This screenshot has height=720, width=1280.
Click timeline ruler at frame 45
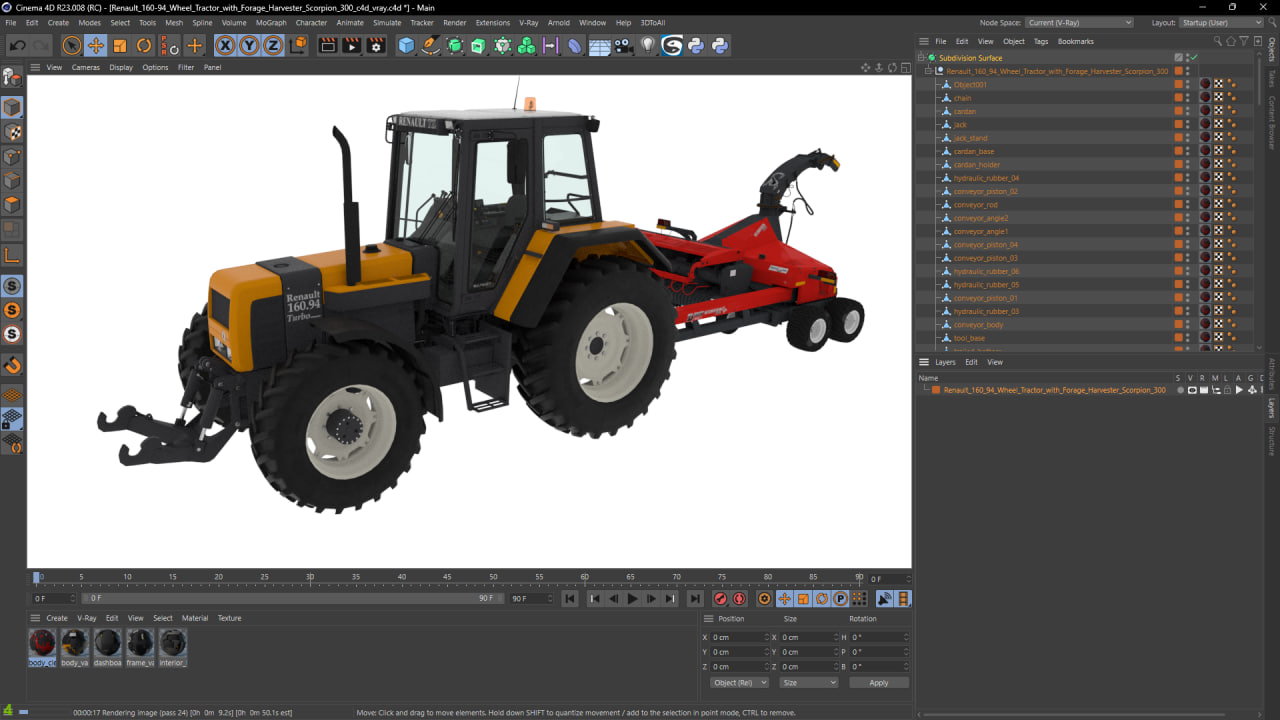click(x=447, y=578)
